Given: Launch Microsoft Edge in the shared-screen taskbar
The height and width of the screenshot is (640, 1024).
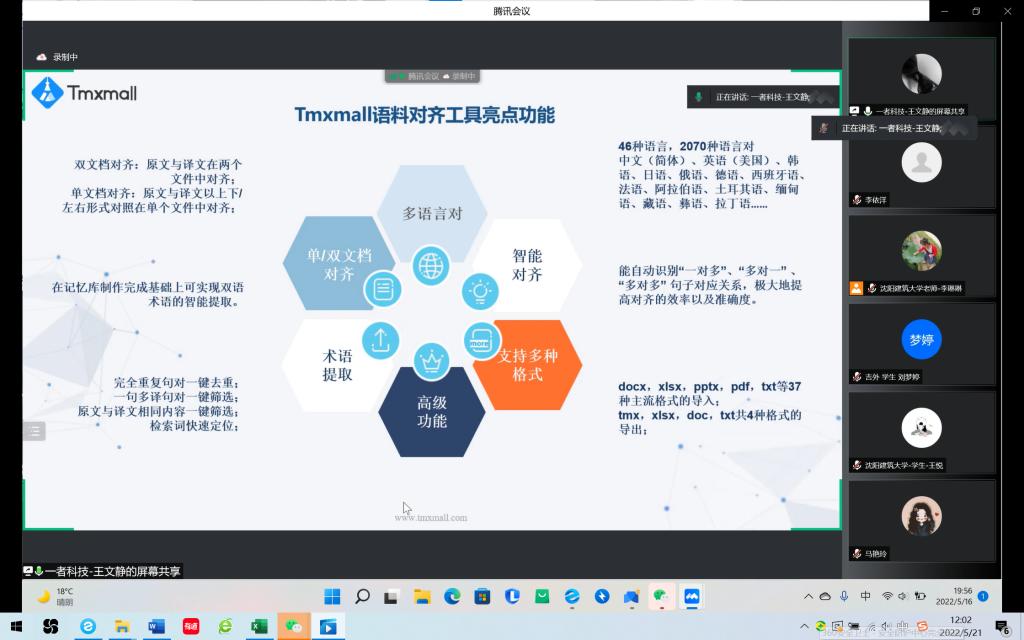Looking at the screenshot, I should pyautogui.click(x=452, y=596).
